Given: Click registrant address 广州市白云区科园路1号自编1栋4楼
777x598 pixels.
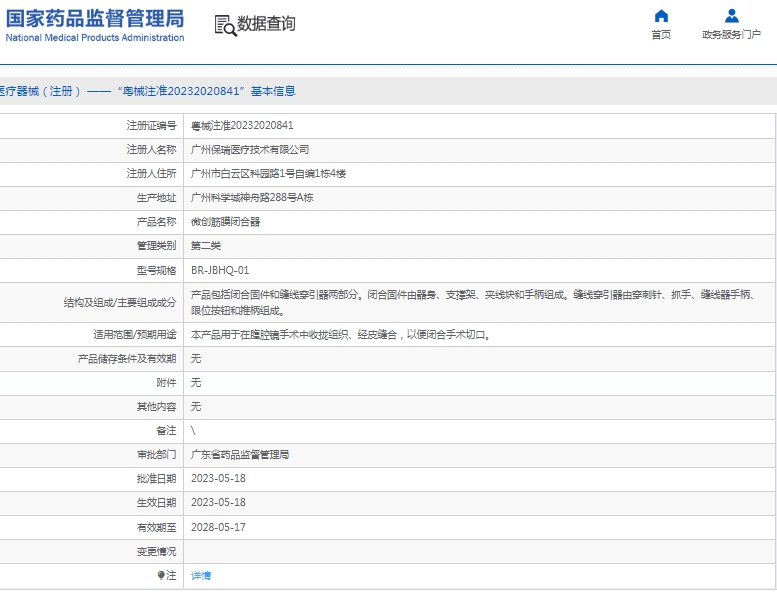Looking at the screenshot, I should pos(269,173).
